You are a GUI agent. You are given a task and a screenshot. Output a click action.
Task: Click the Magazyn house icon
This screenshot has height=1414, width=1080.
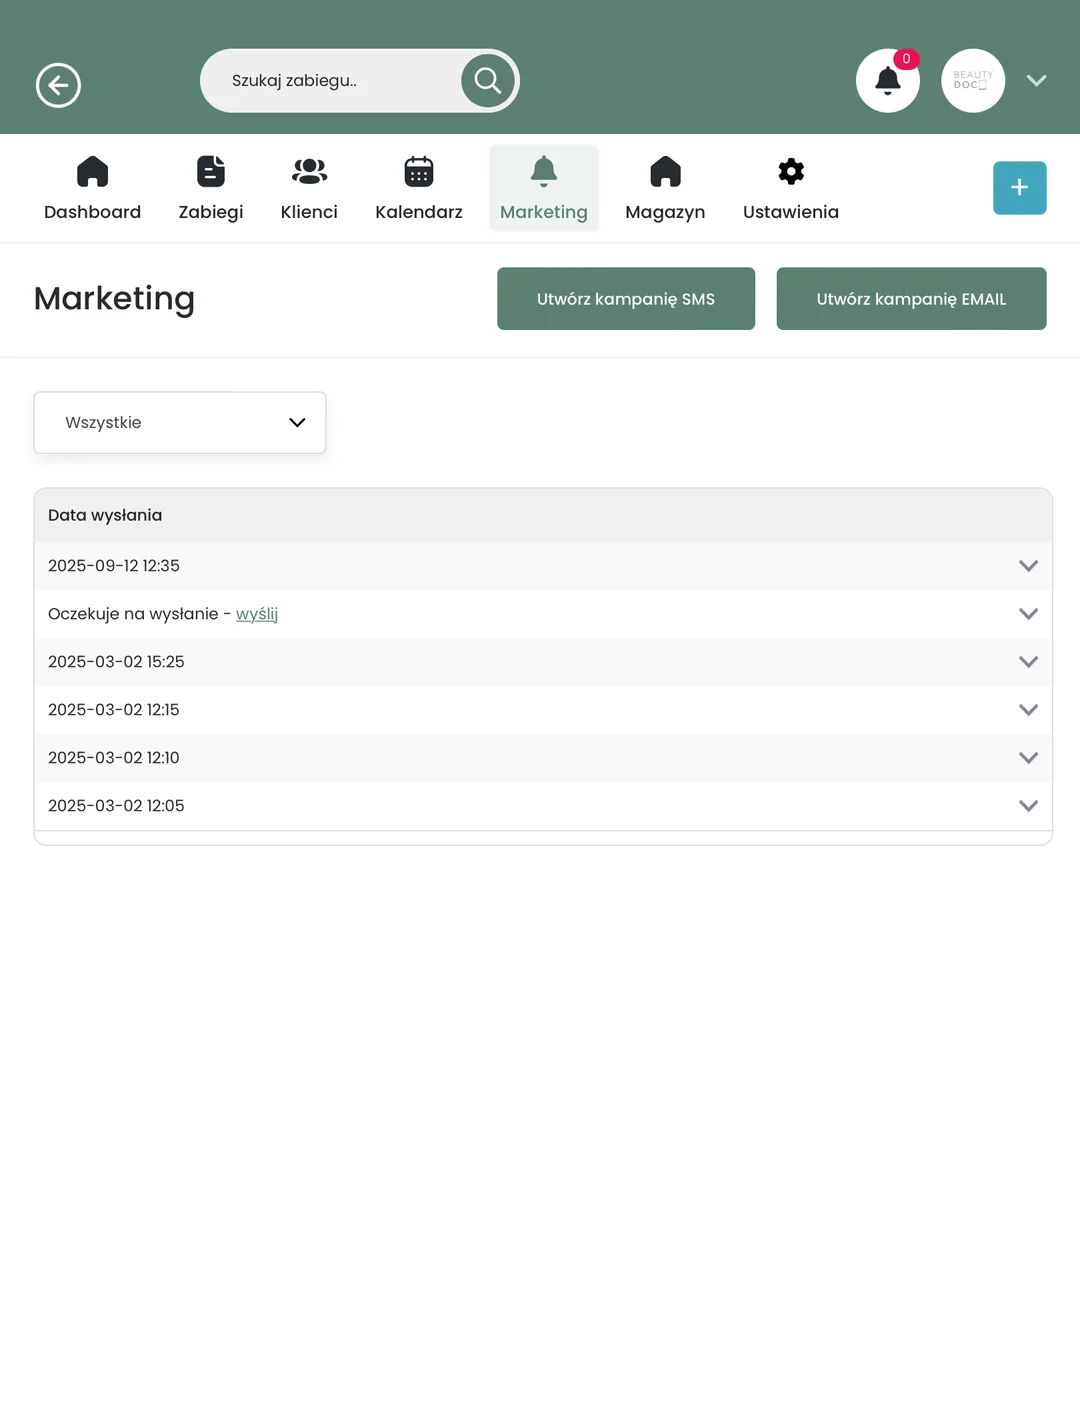[x=665, y=172]
